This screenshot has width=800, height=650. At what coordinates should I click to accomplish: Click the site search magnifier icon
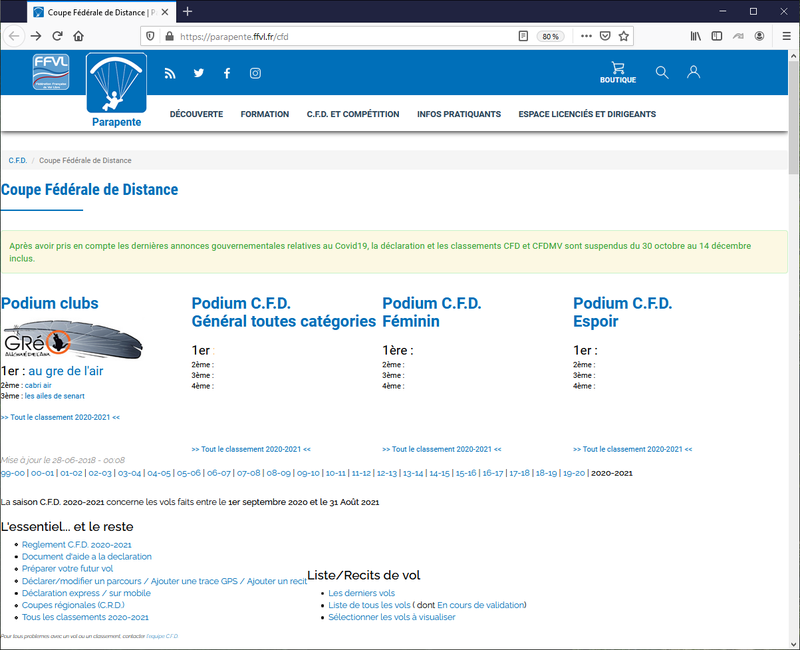662,72
